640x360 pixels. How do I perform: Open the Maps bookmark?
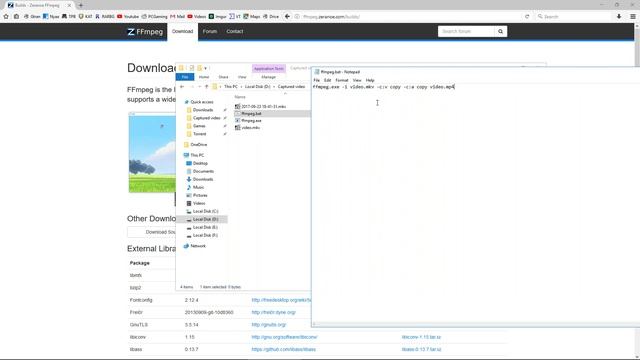coord(252,16)
